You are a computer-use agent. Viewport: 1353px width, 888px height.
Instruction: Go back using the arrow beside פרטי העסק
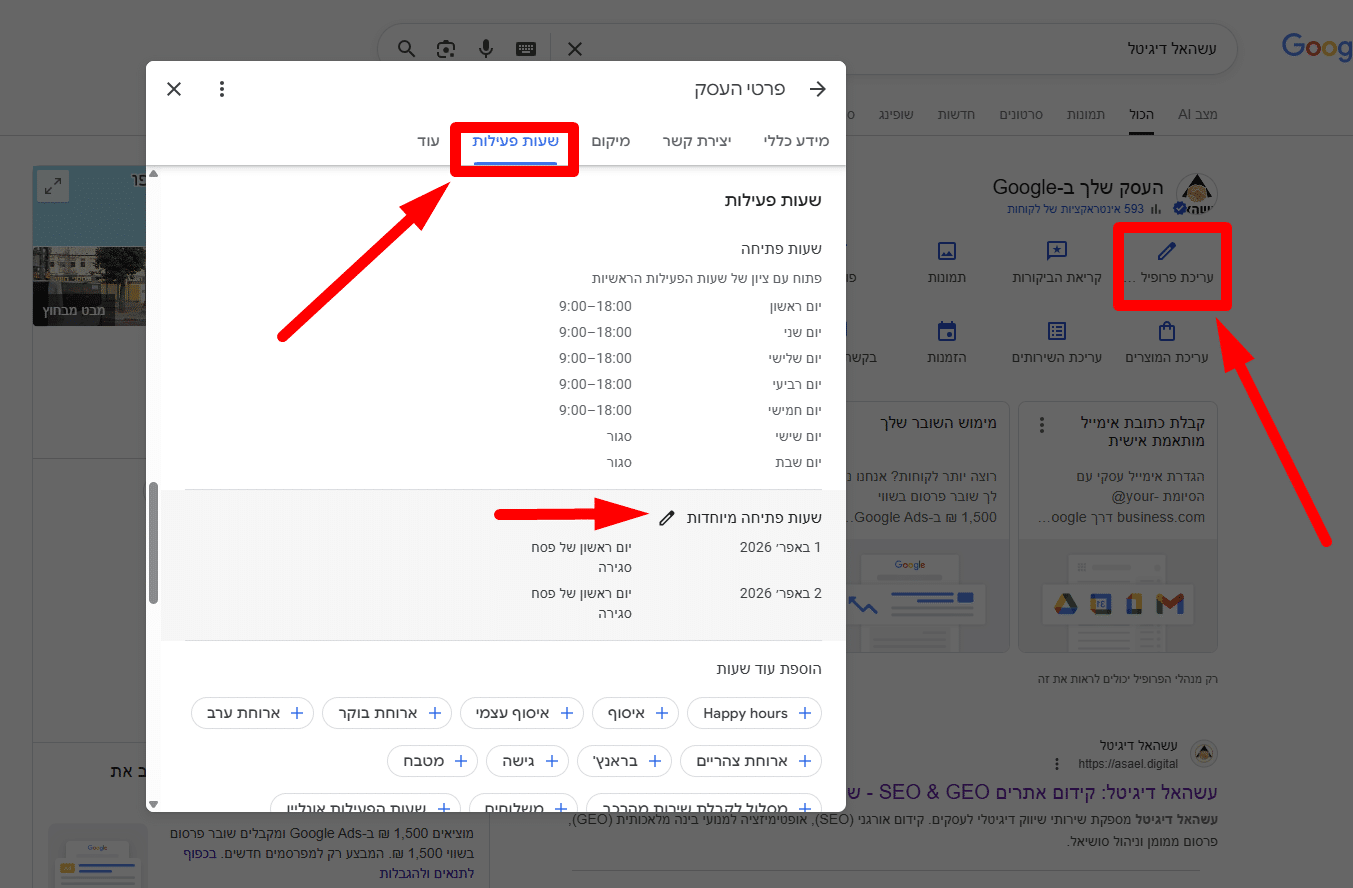(818, 89)
